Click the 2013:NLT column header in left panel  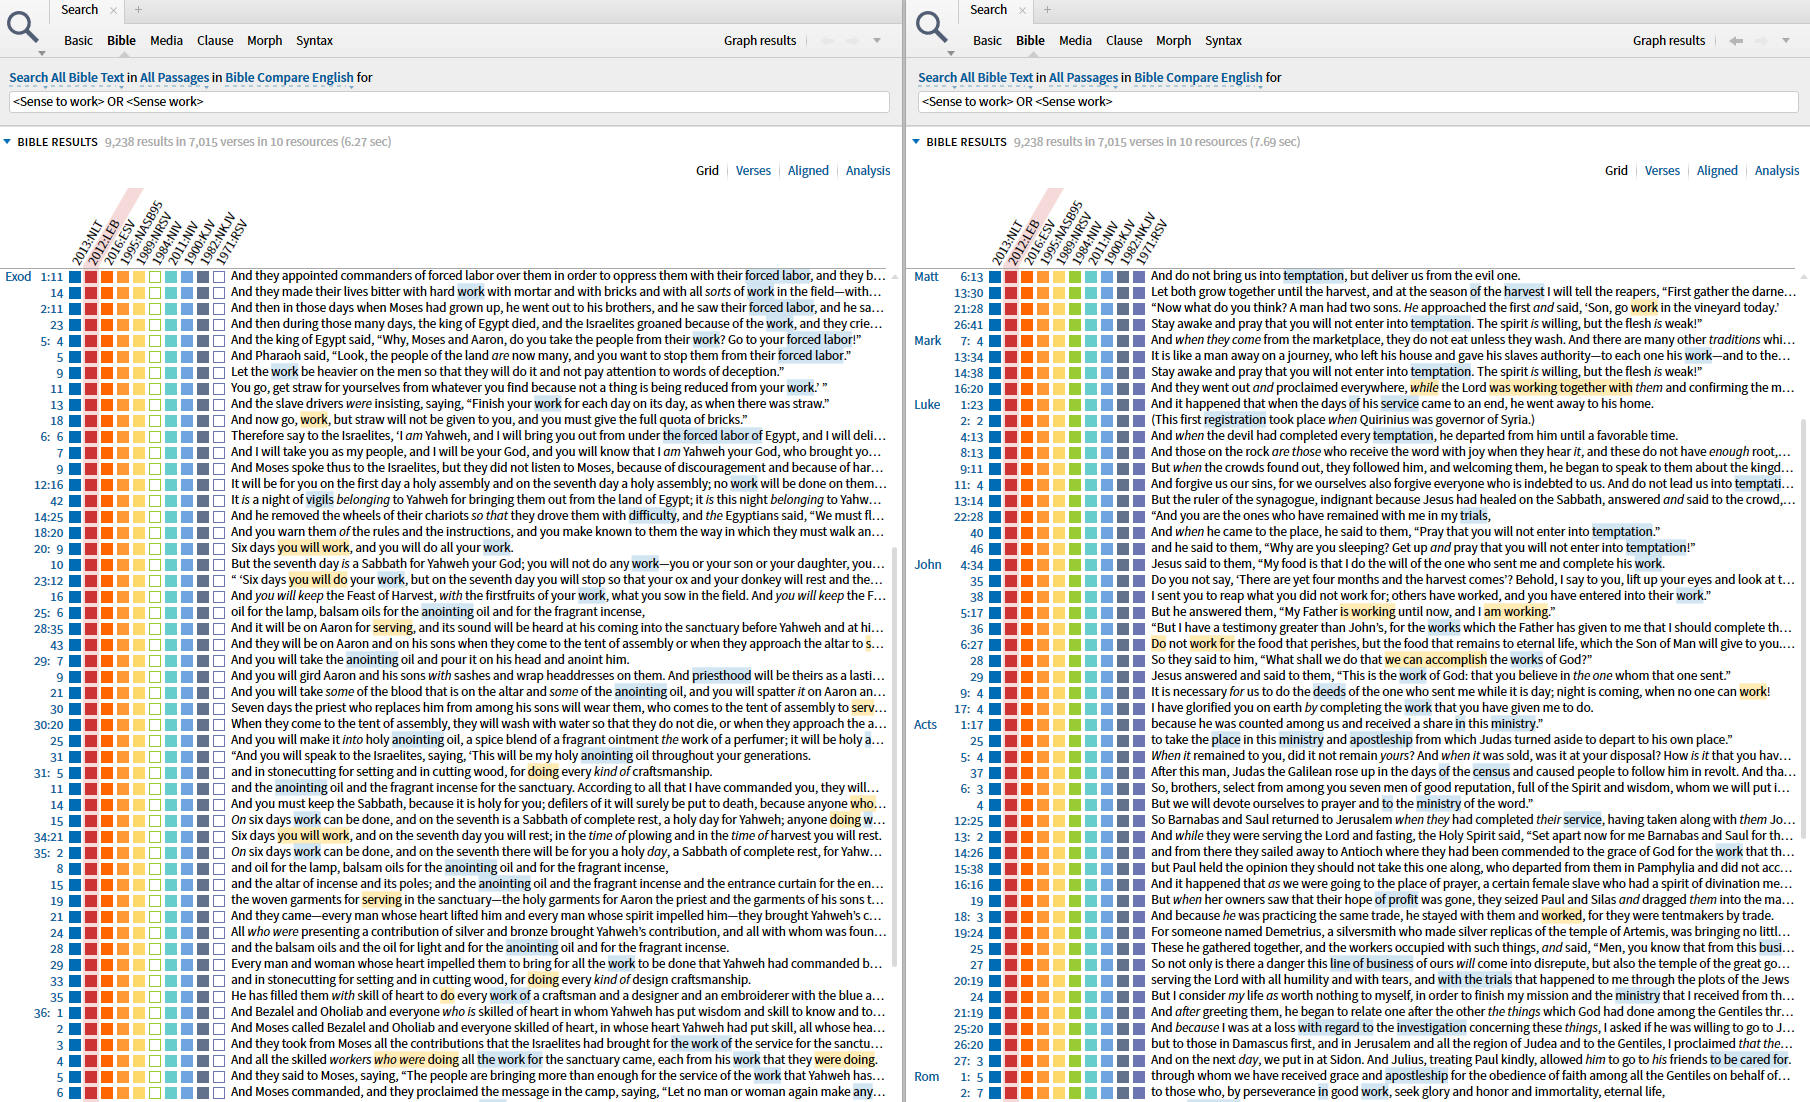(88, 242)
